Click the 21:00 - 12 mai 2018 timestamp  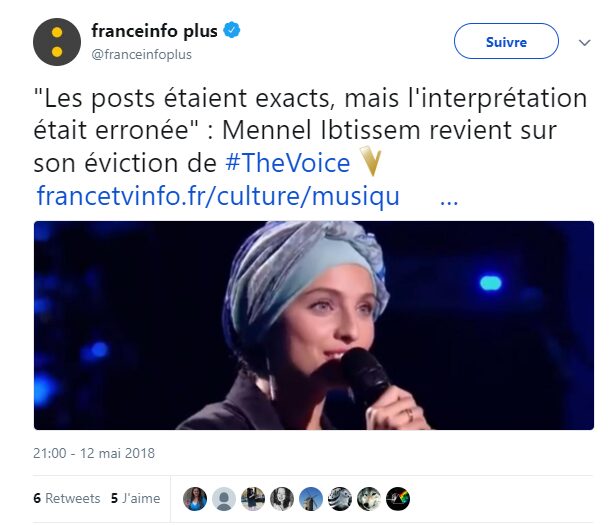click(x=94, y=453)
